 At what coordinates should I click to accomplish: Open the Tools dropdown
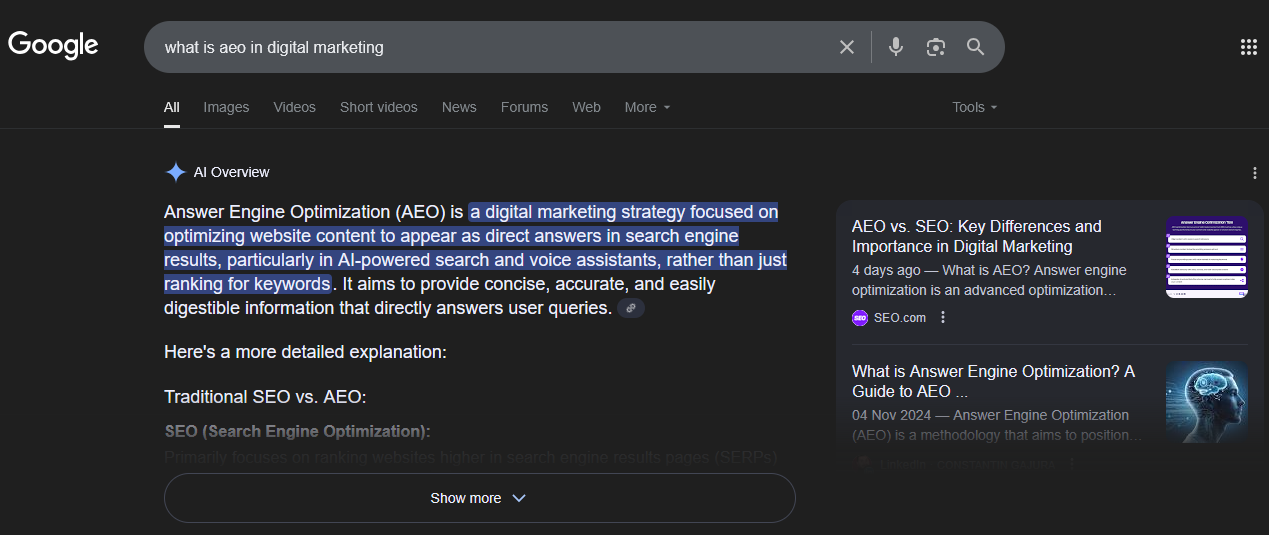click(x=975, y=107)
